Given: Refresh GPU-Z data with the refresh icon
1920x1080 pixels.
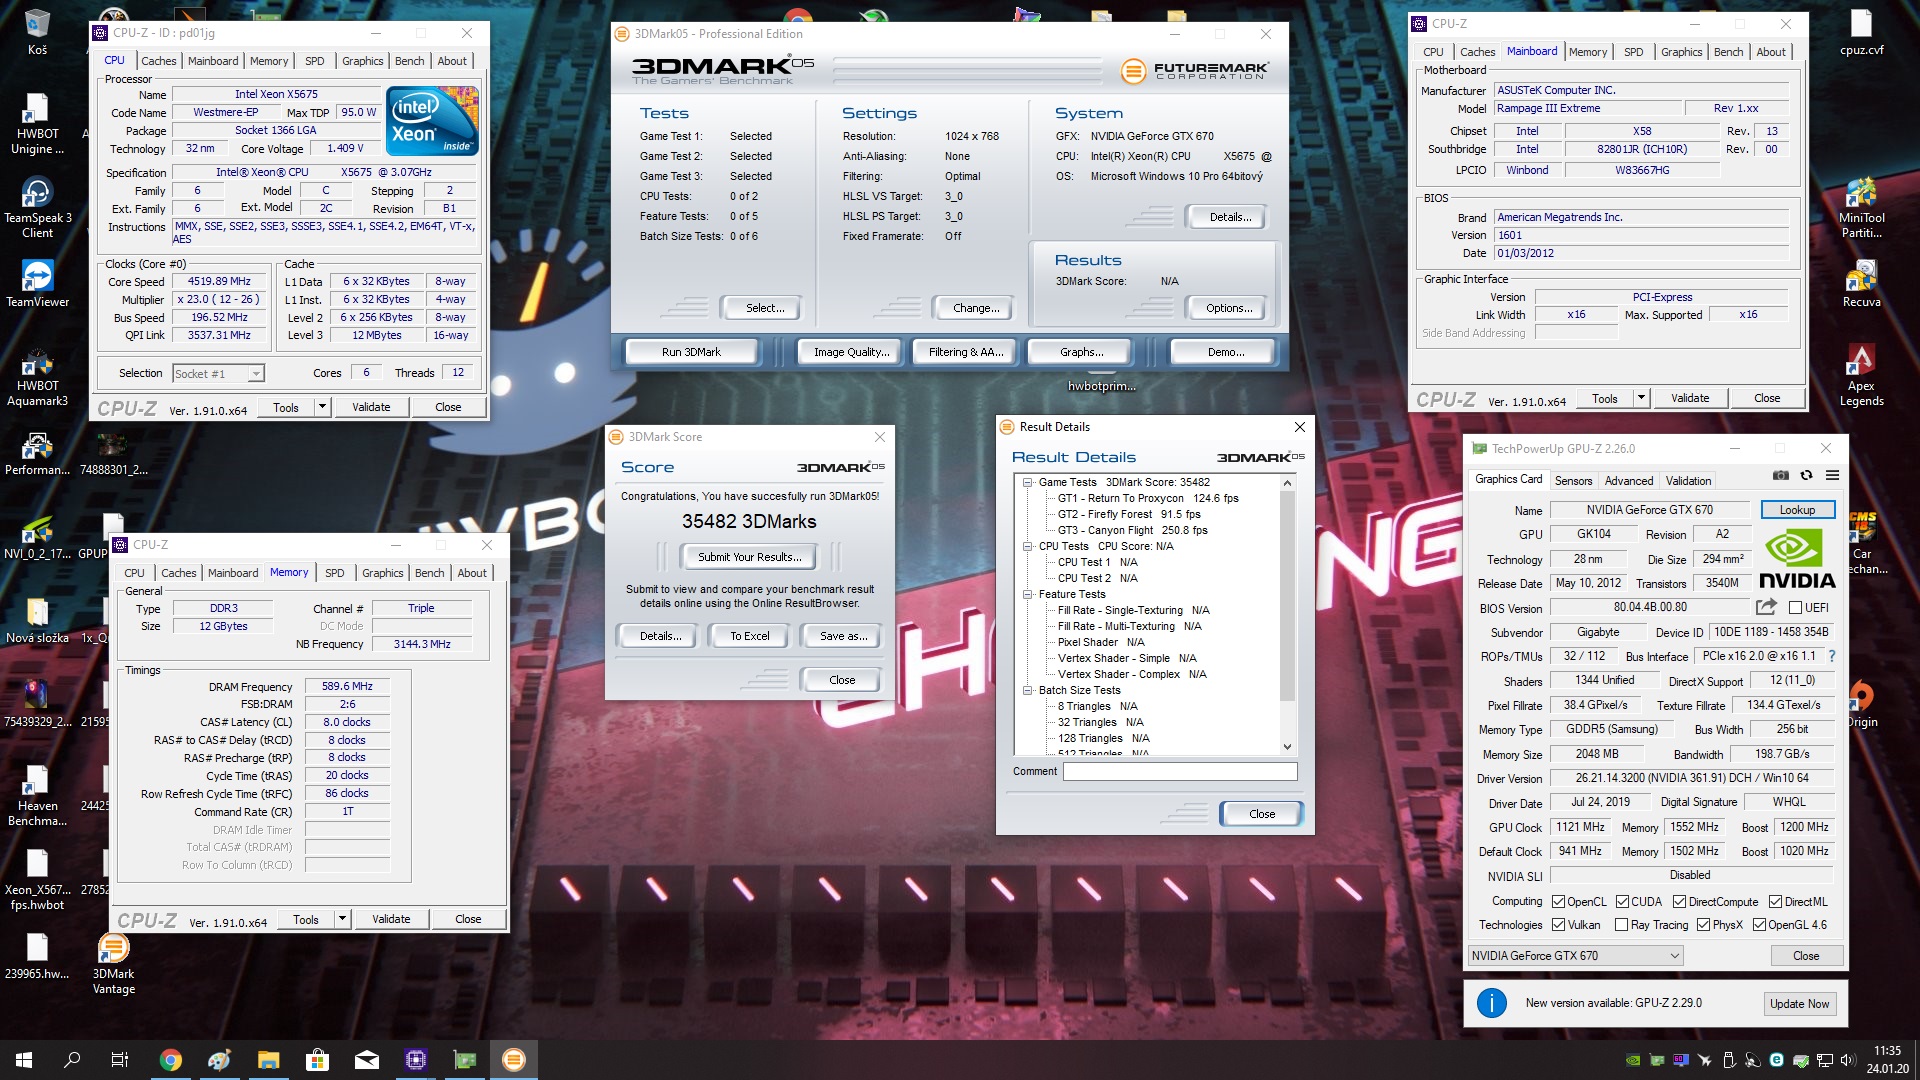Looking at the screenshot, I should coord(1806,476).
